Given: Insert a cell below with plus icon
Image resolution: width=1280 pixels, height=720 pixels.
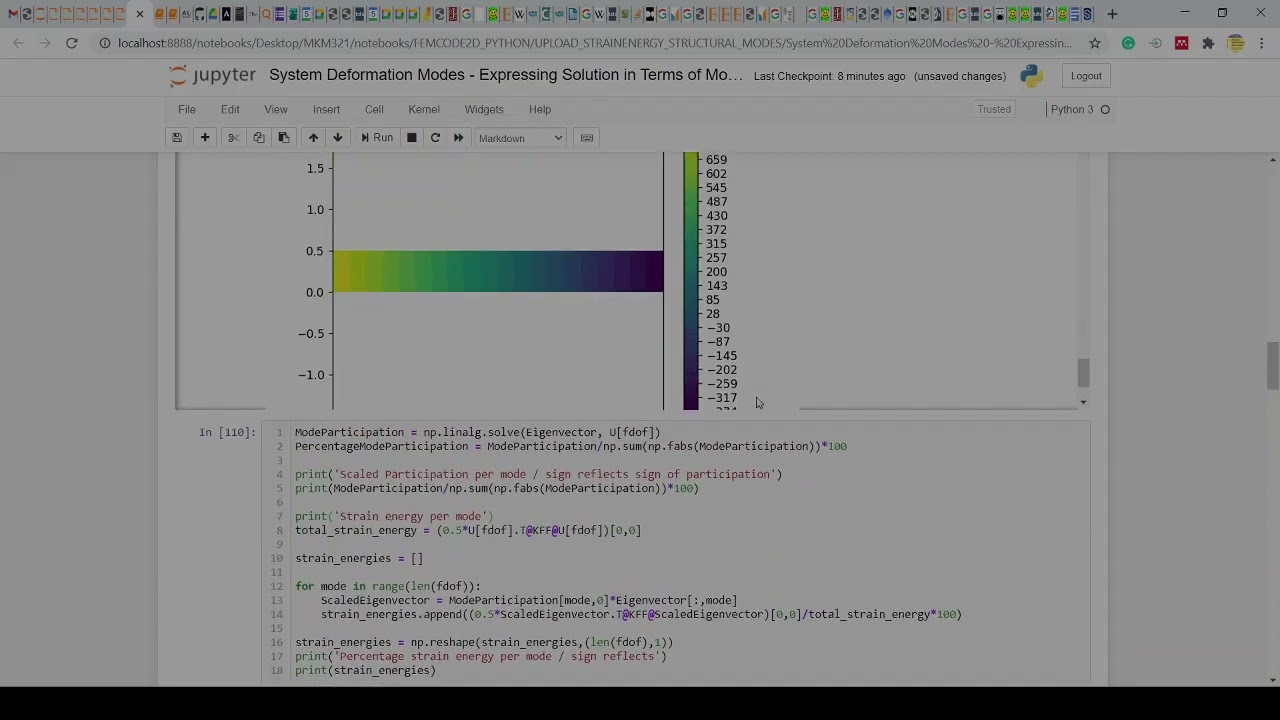Looking at the screenshot, I should (205, 138).
